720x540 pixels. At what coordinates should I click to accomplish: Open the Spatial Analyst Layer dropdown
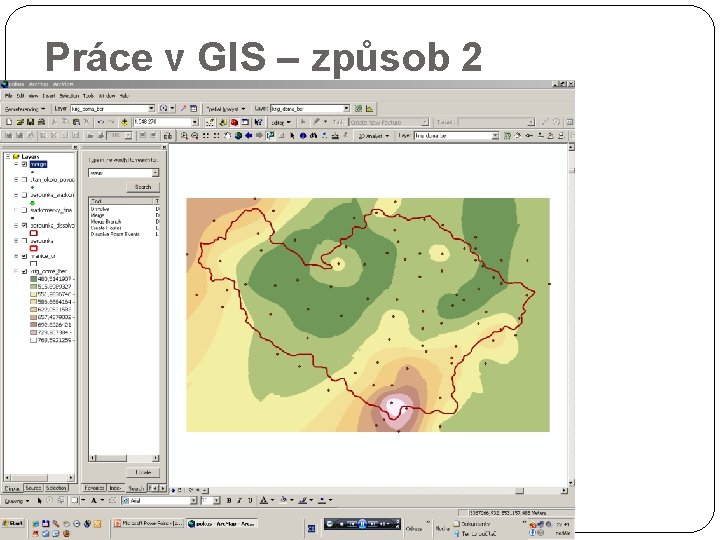(x=346, y=109)
